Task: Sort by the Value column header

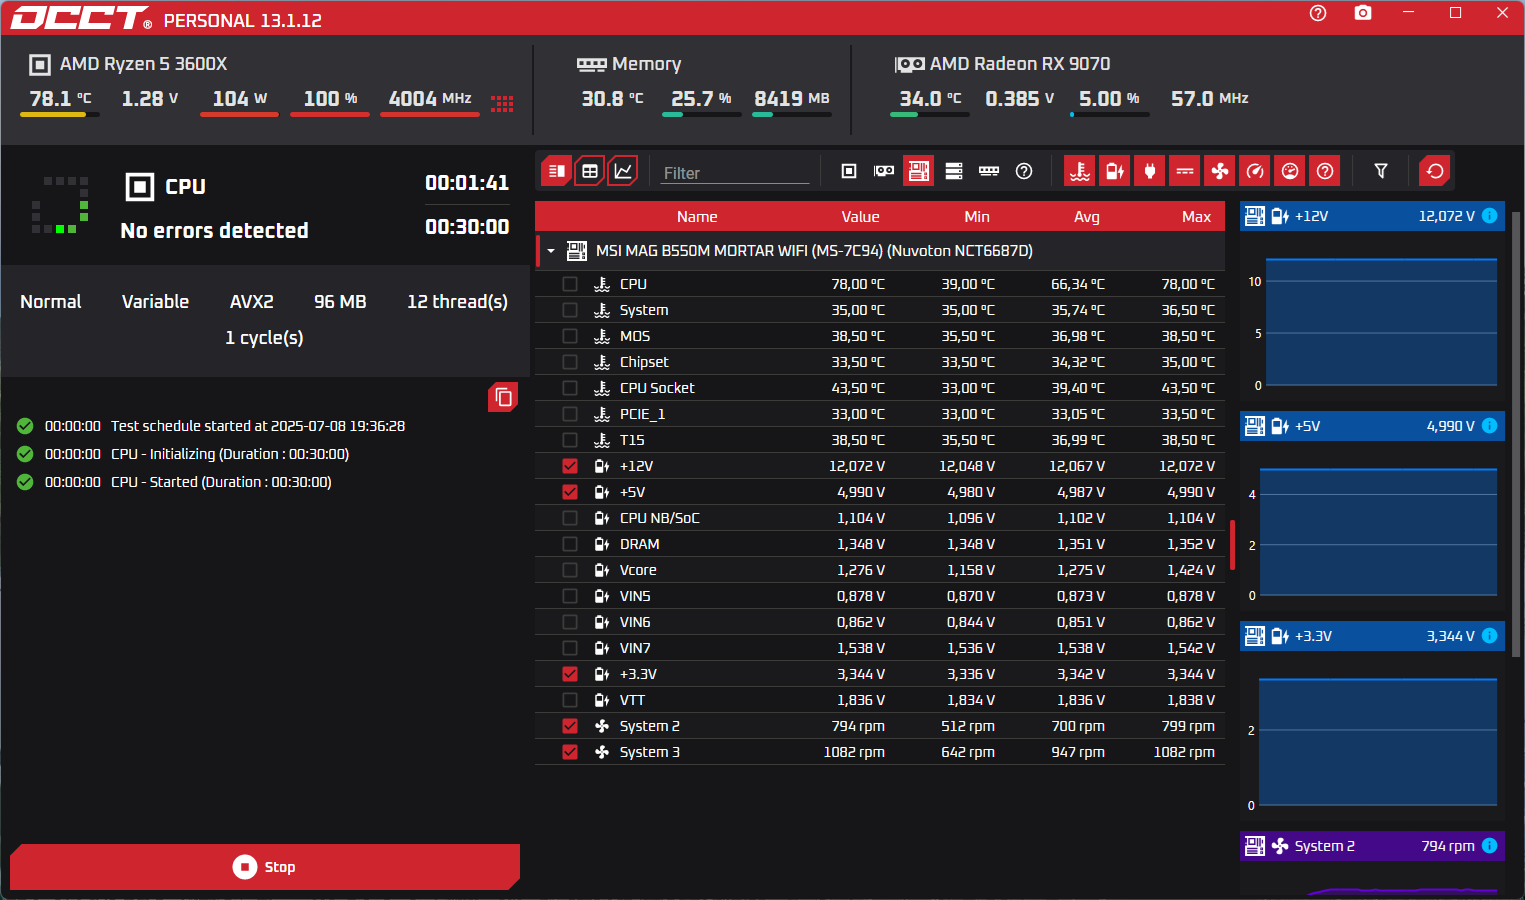Action: tap(860, 217)
